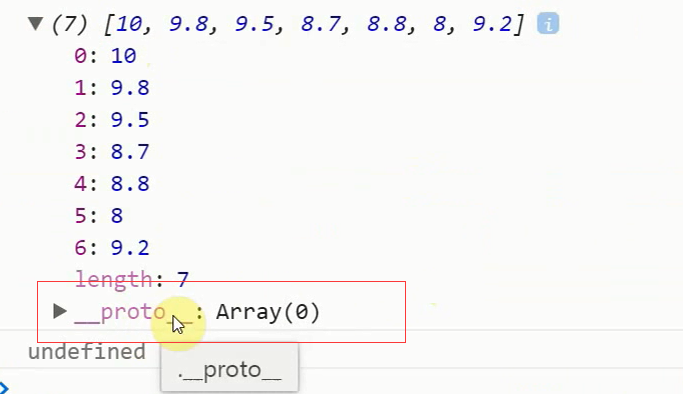Collapse the (7) array disclosure triangle

coord(35,24)
